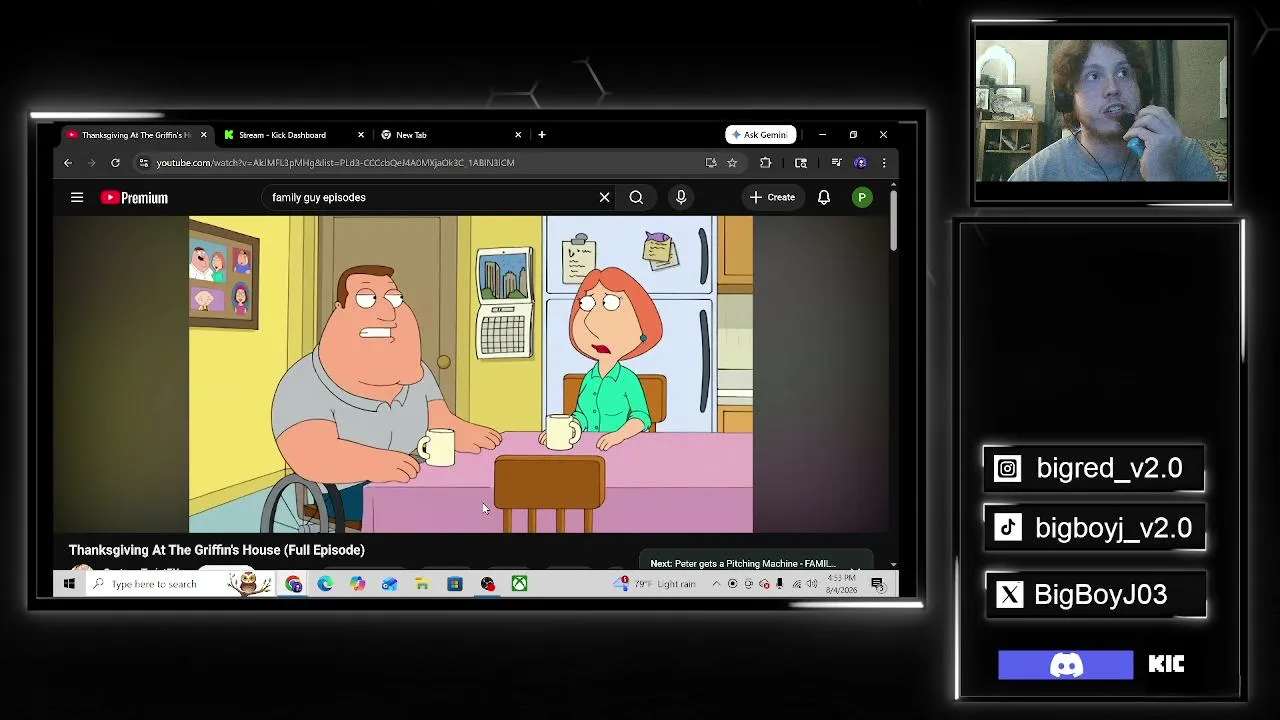Screen dimensions: 1280x720
Task: Open Chrome's three-dot menu
Action: [x=883, y=163]
